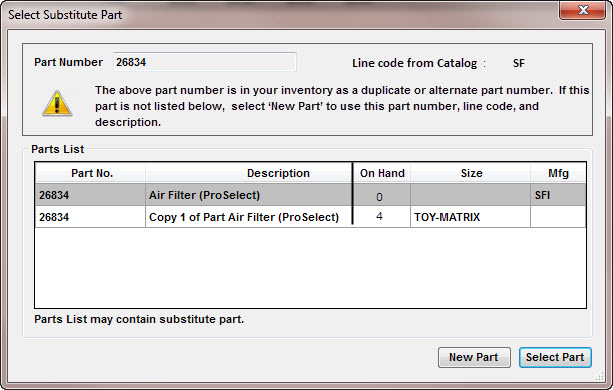
Task: Sort by the Part No. column header
Action: (90, 173)
